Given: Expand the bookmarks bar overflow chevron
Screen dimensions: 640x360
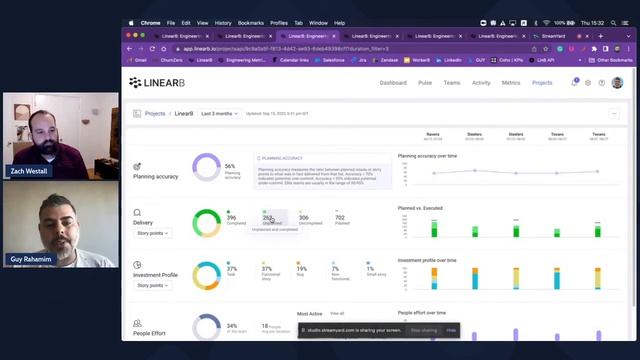Looking at the screenshot, I should click(x=580, y=60).
